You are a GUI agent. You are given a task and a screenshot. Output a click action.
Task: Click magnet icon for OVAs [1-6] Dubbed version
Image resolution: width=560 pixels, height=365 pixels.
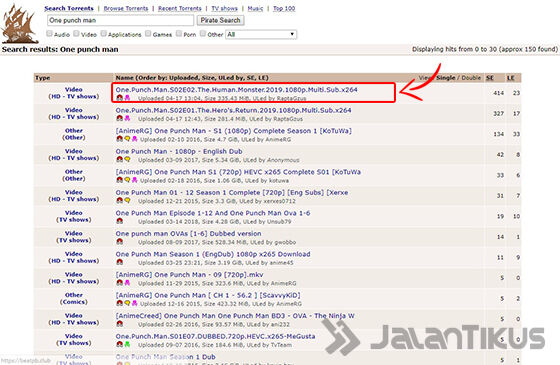click(120, 241)
